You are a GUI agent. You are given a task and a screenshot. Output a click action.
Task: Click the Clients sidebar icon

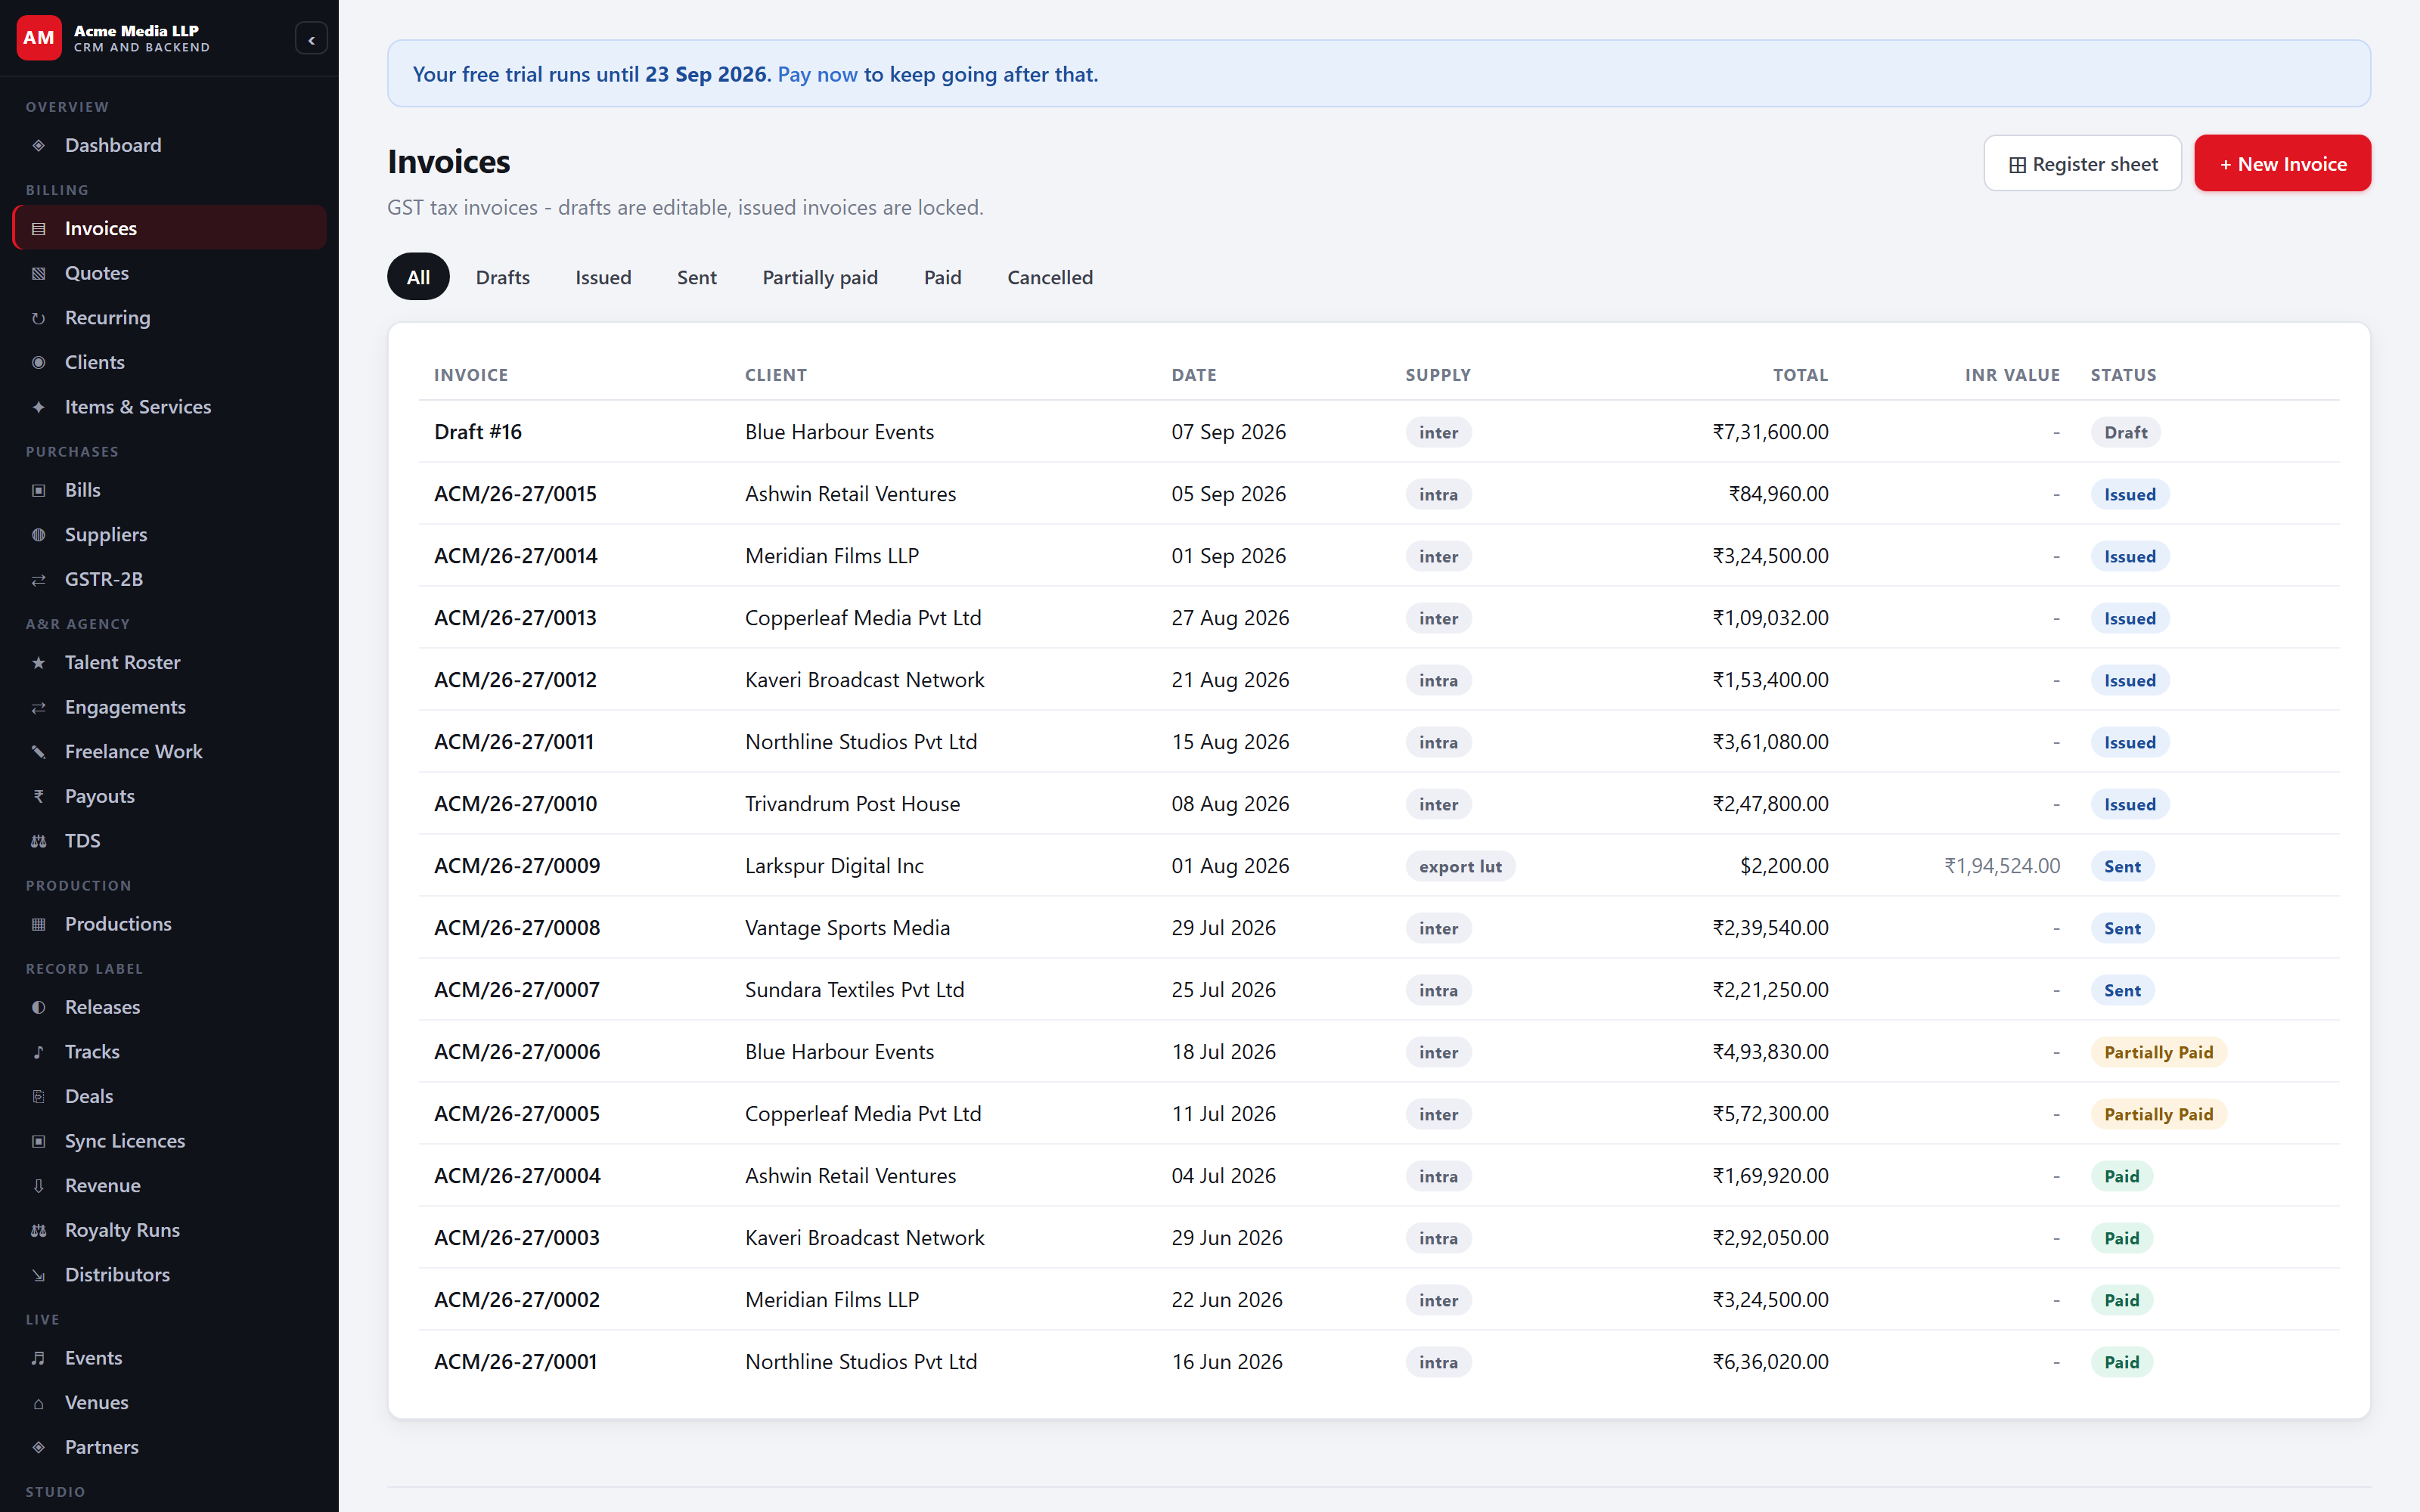[x=38, y=363]
